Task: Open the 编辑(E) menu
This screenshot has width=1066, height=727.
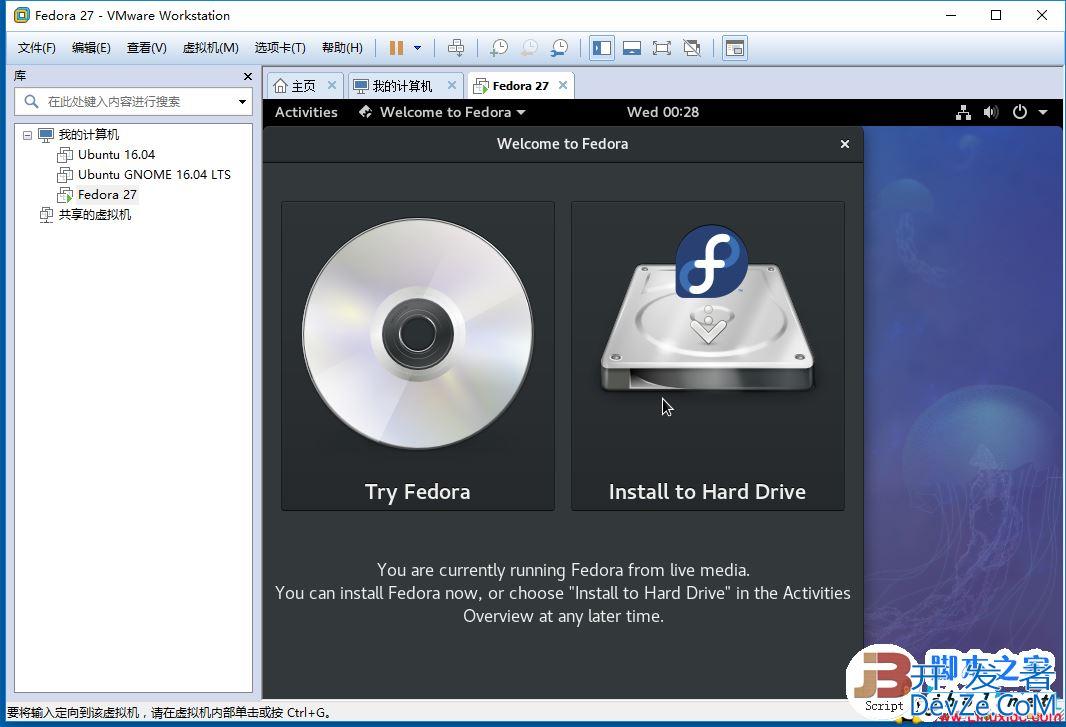Action: 91,48
